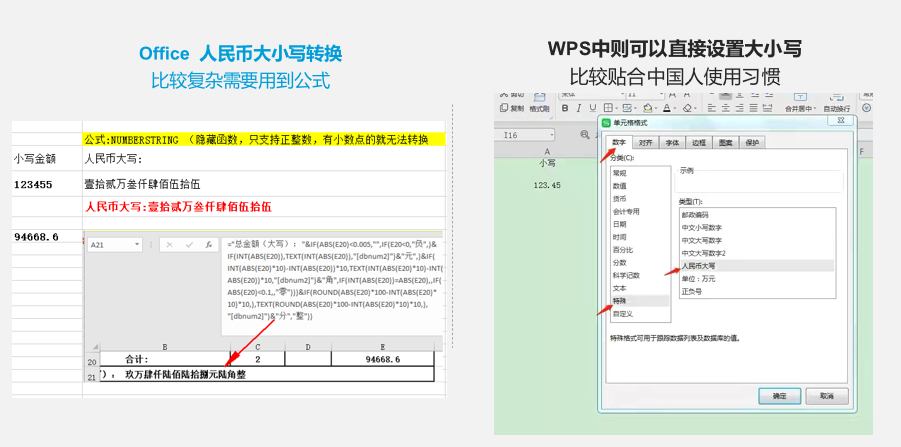
Task: Click the distributed alignment icon
Action: (x=770, y=108)
